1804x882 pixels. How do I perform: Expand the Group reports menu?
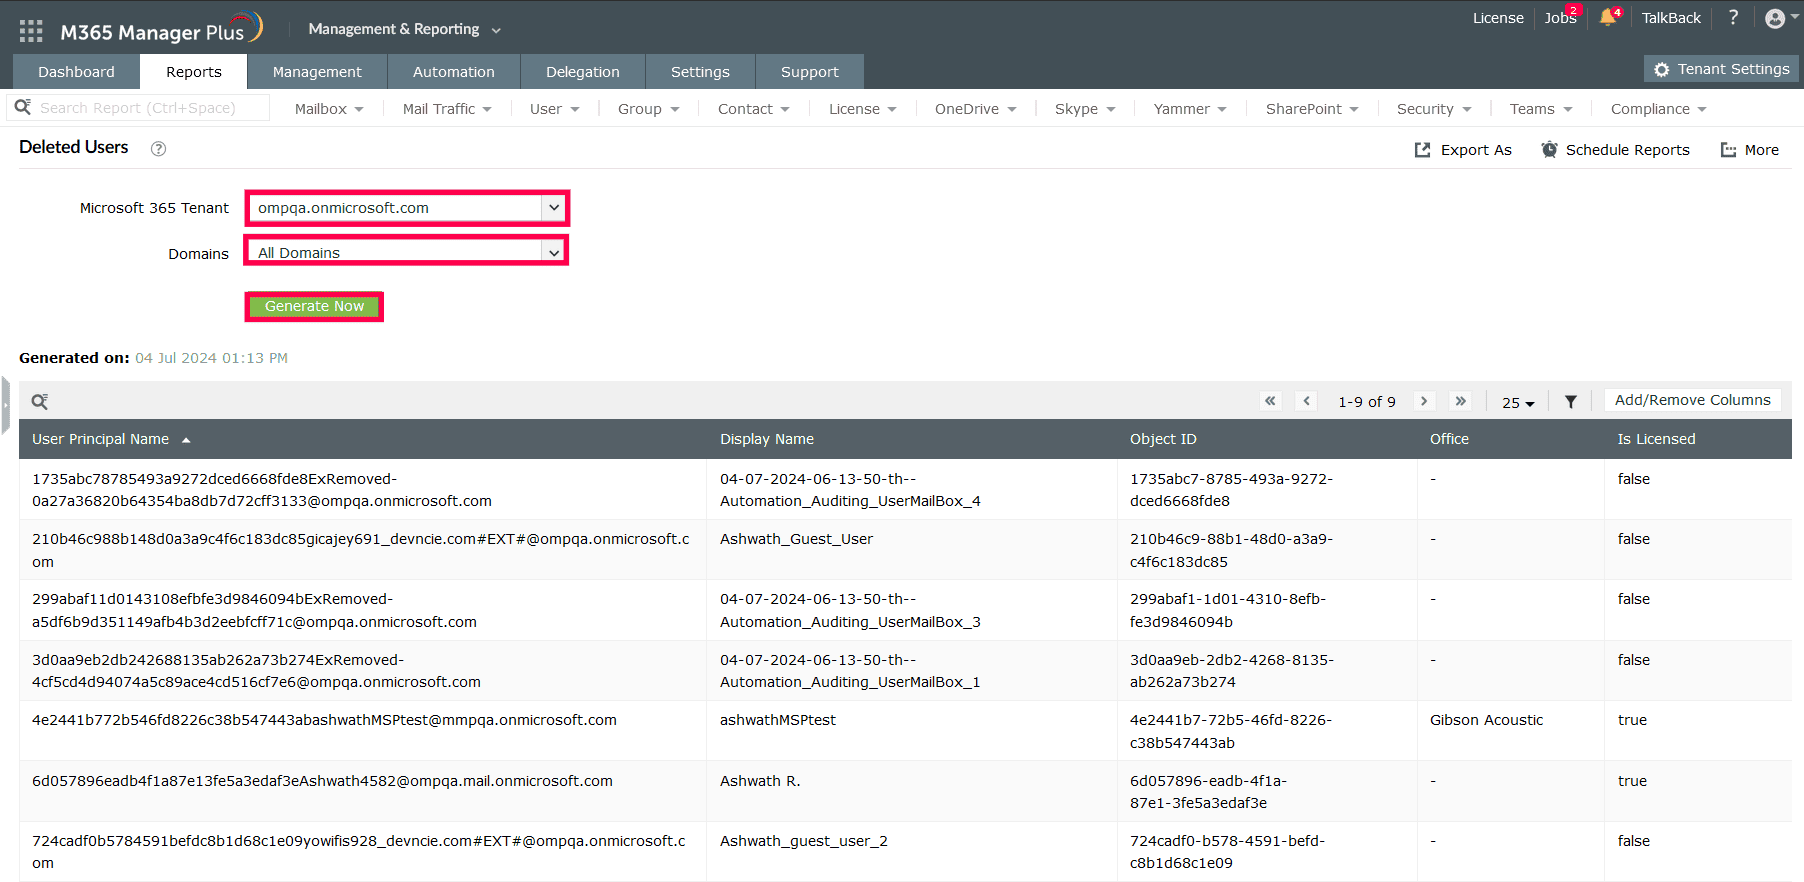(649, 109)
